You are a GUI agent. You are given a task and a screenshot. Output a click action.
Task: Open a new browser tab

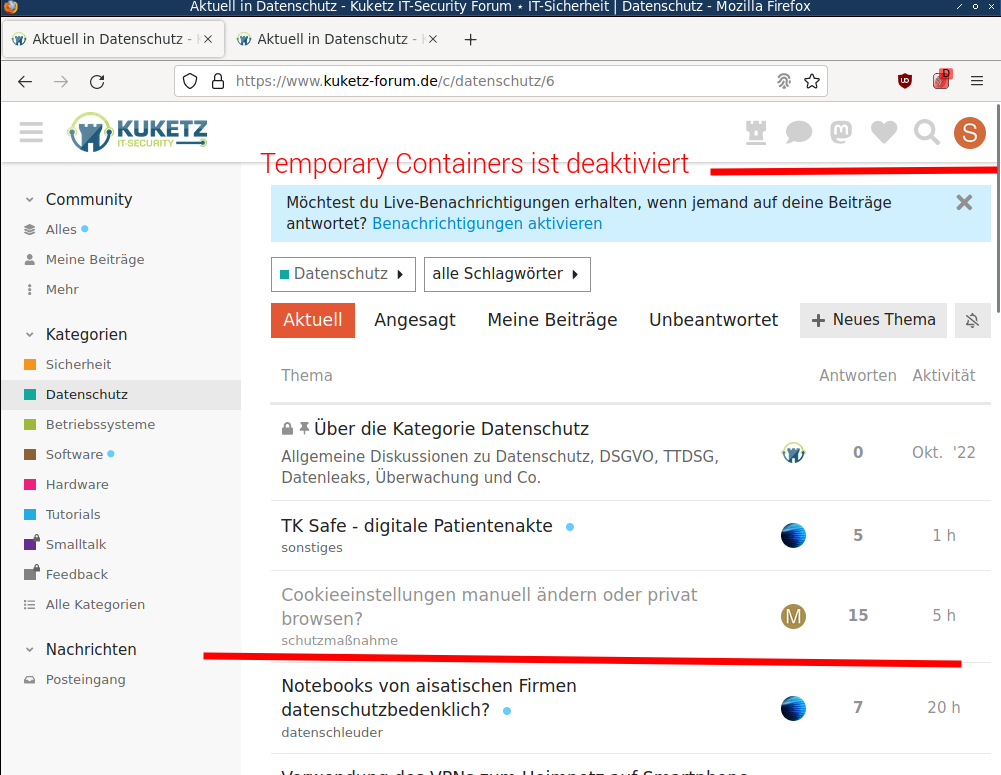[x=470, y=40]
